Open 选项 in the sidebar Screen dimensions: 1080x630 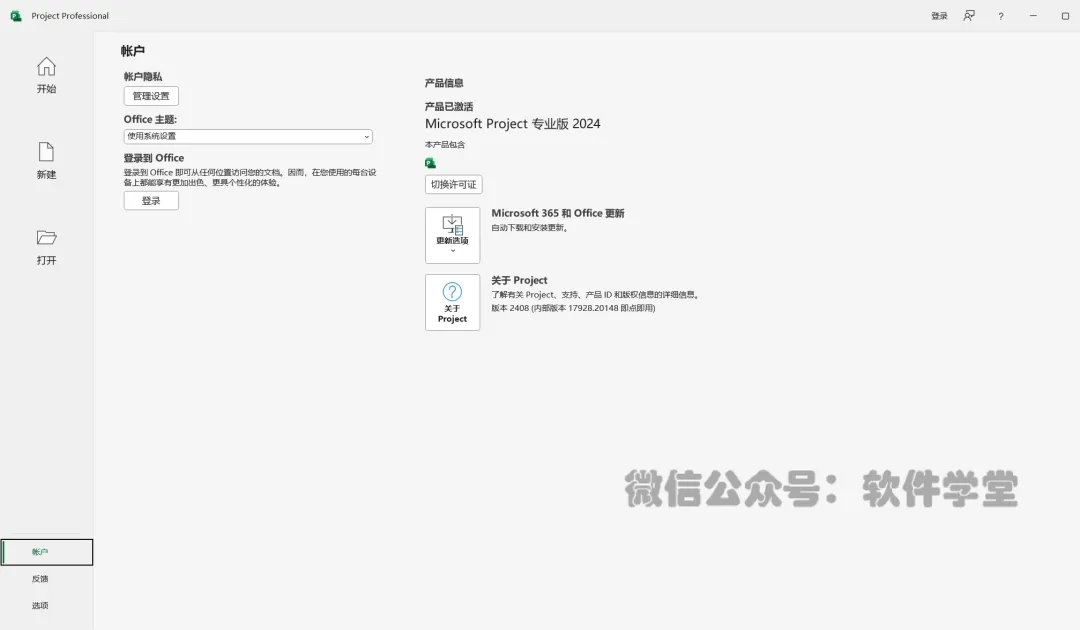[x=40, y=606]
